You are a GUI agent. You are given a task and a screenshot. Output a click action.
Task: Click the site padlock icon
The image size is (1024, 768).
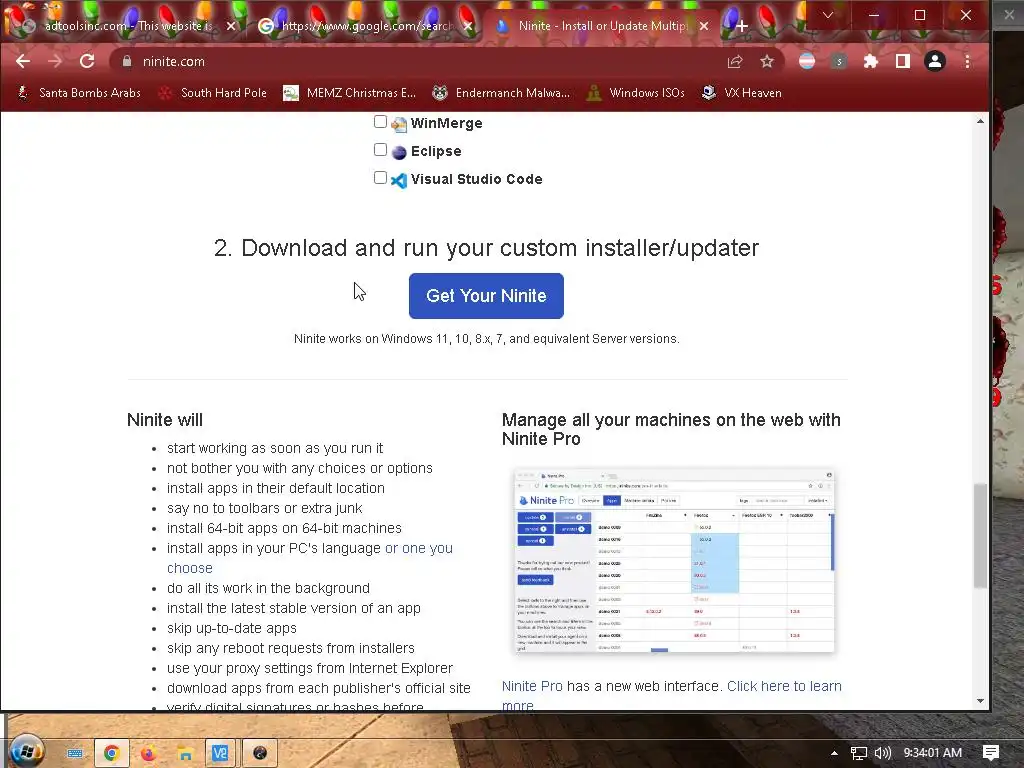[x=127, y=61]
